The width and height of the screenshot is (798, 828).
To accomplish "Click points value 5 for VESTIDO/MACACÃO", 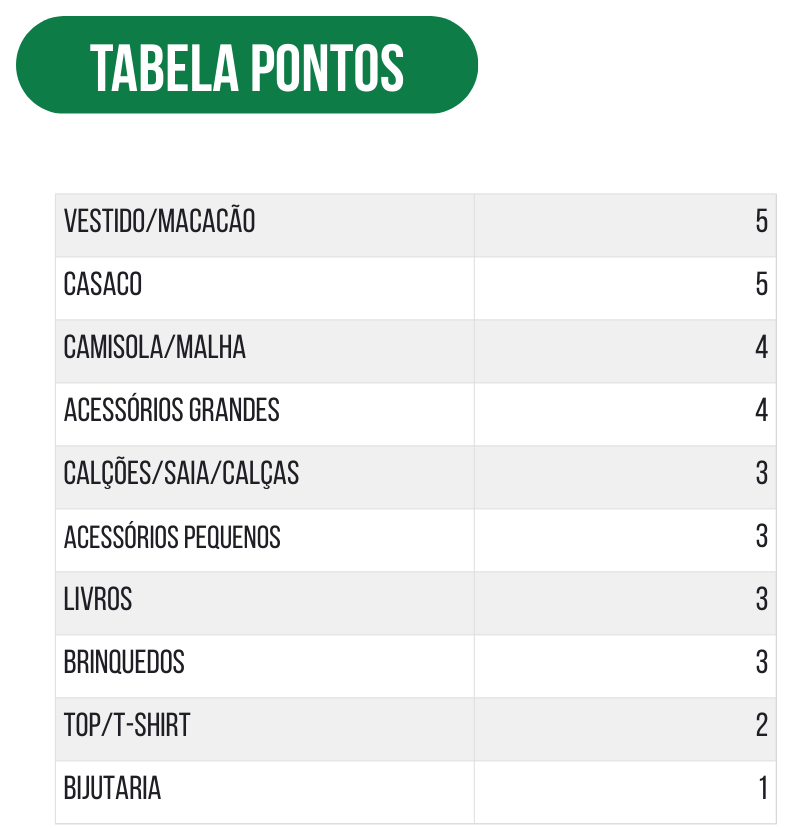I will pos(761,221).
